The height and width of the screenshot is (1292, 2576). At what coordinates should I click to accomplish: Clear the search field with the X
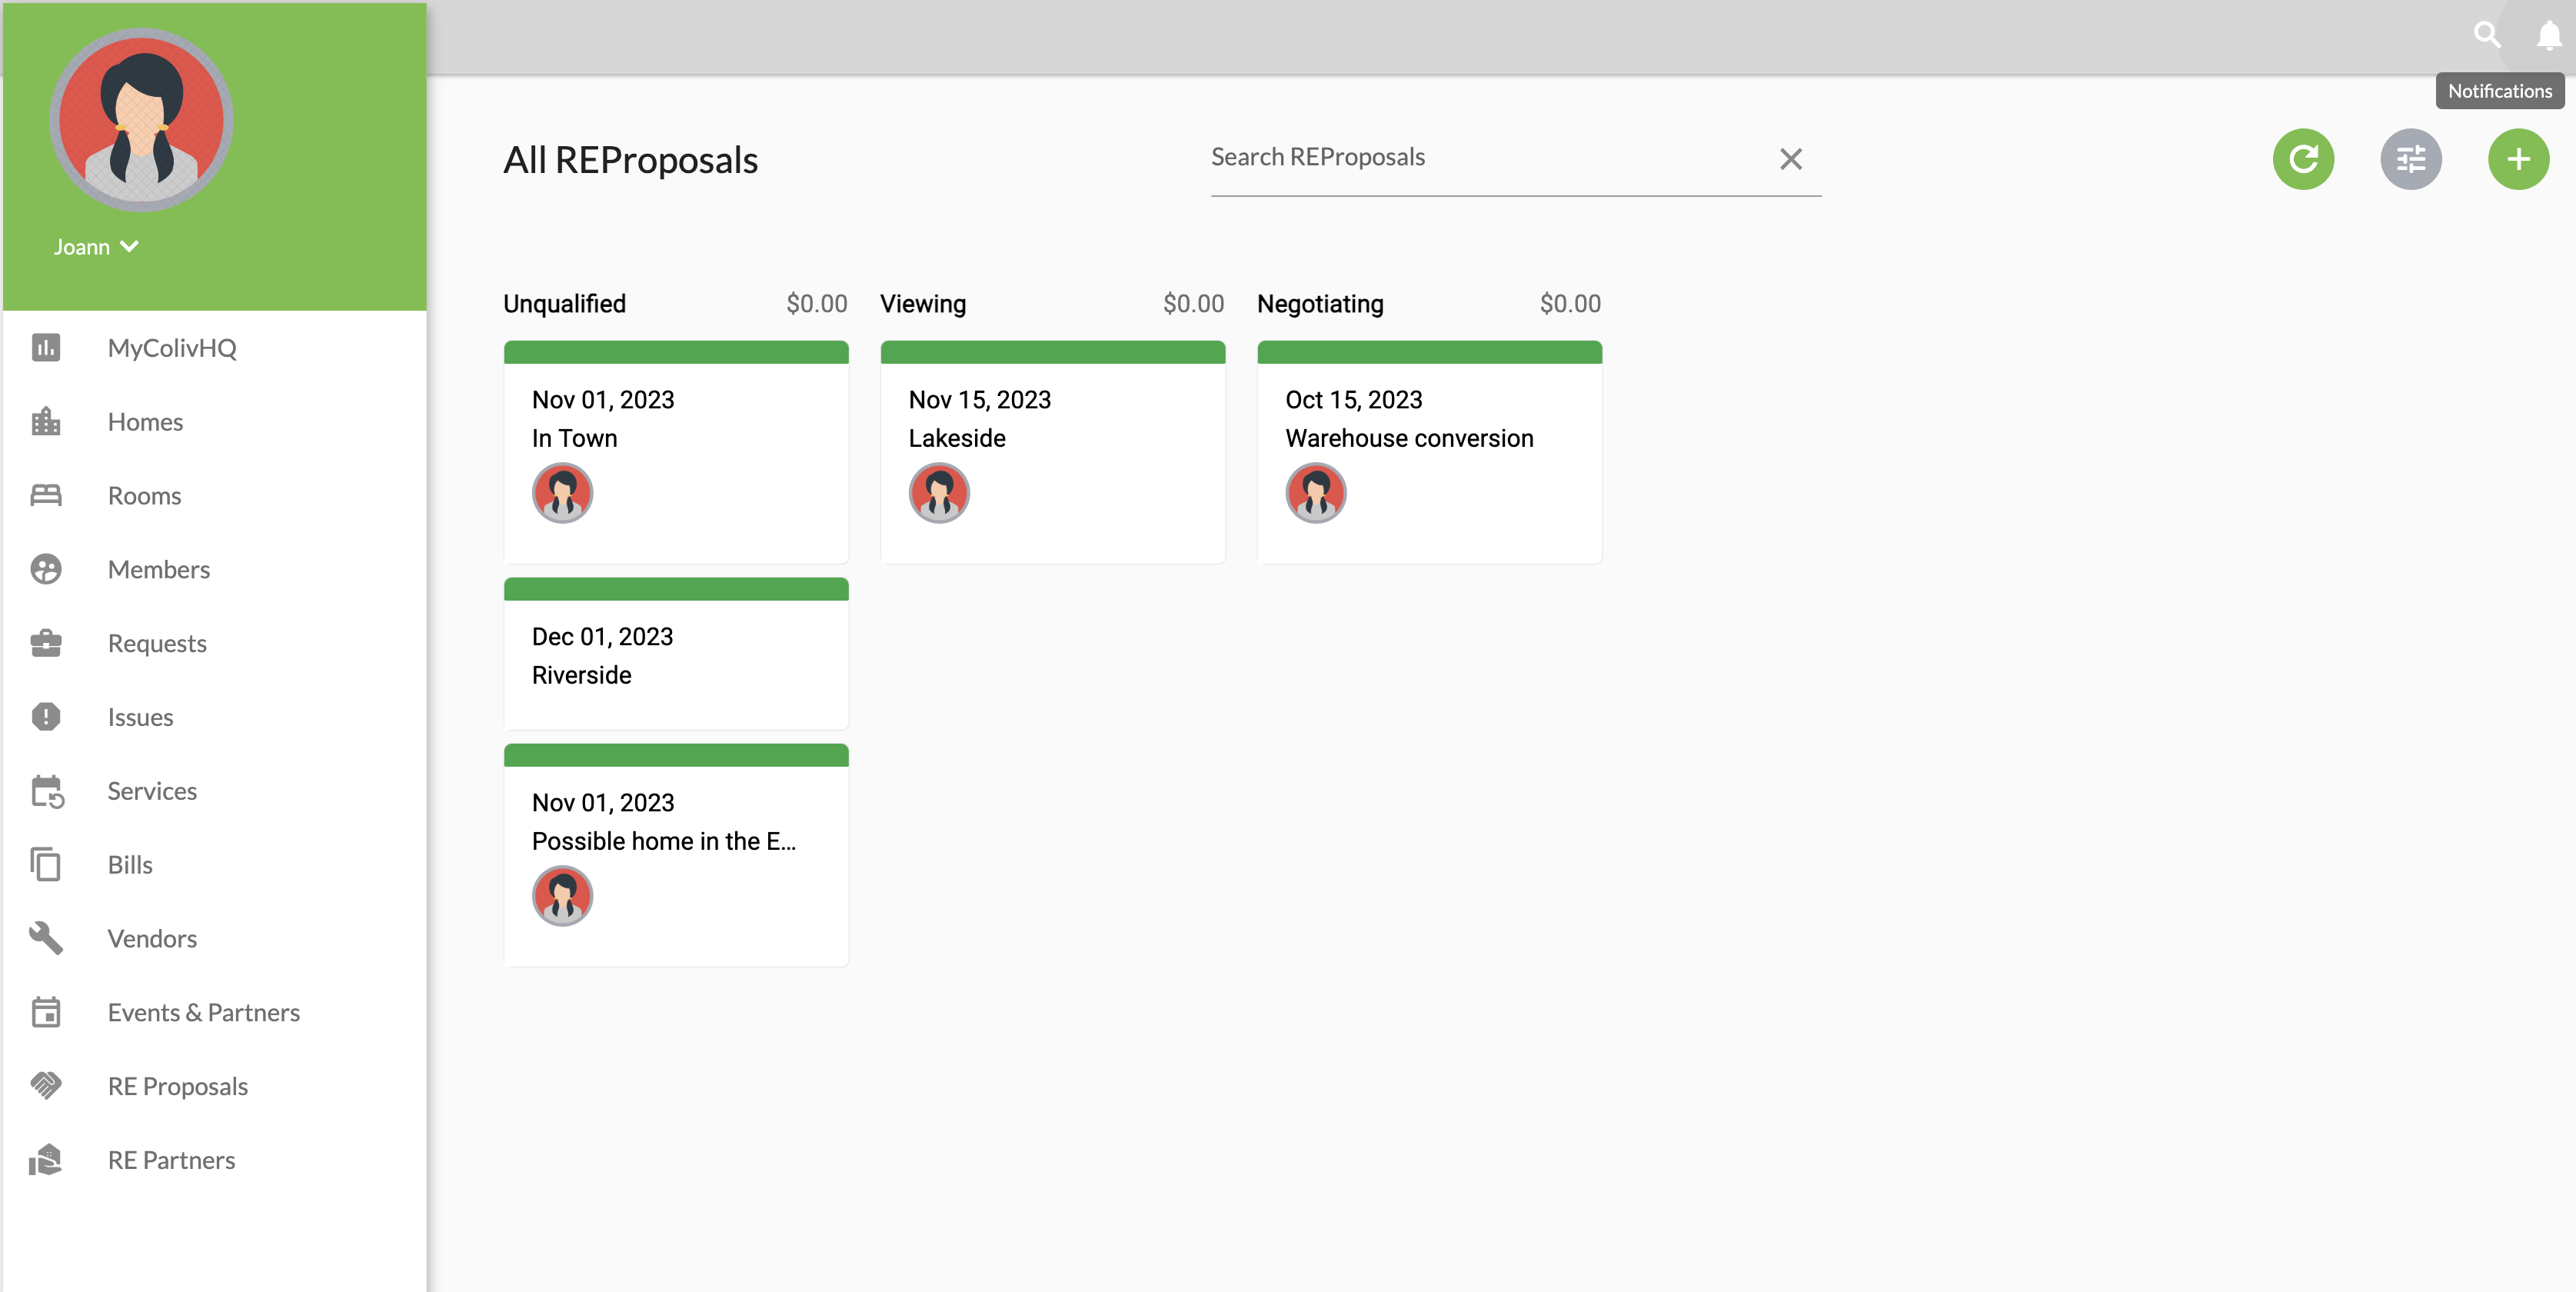tap(1790, 159)
